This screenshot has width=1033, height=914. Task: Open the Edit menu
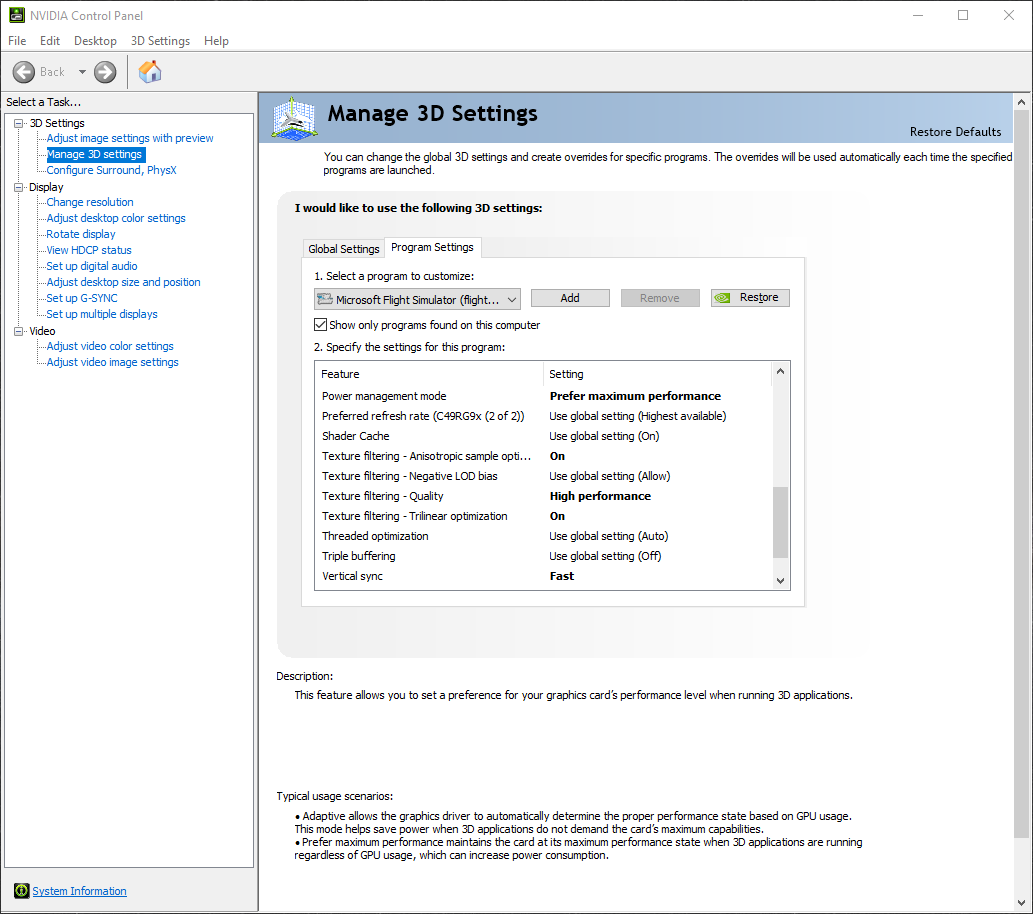point(49,41)
